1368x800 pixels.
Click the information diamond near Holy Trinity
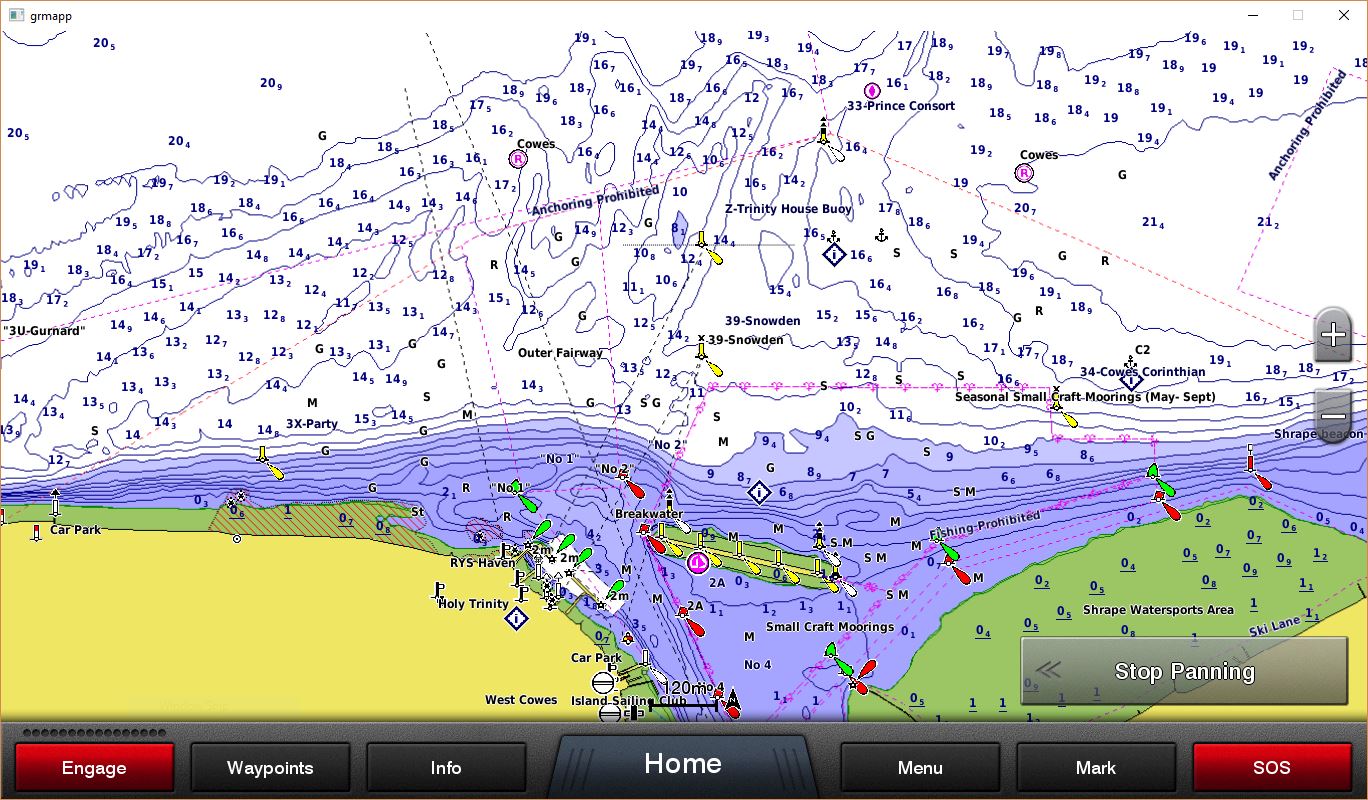coord(517,618)
